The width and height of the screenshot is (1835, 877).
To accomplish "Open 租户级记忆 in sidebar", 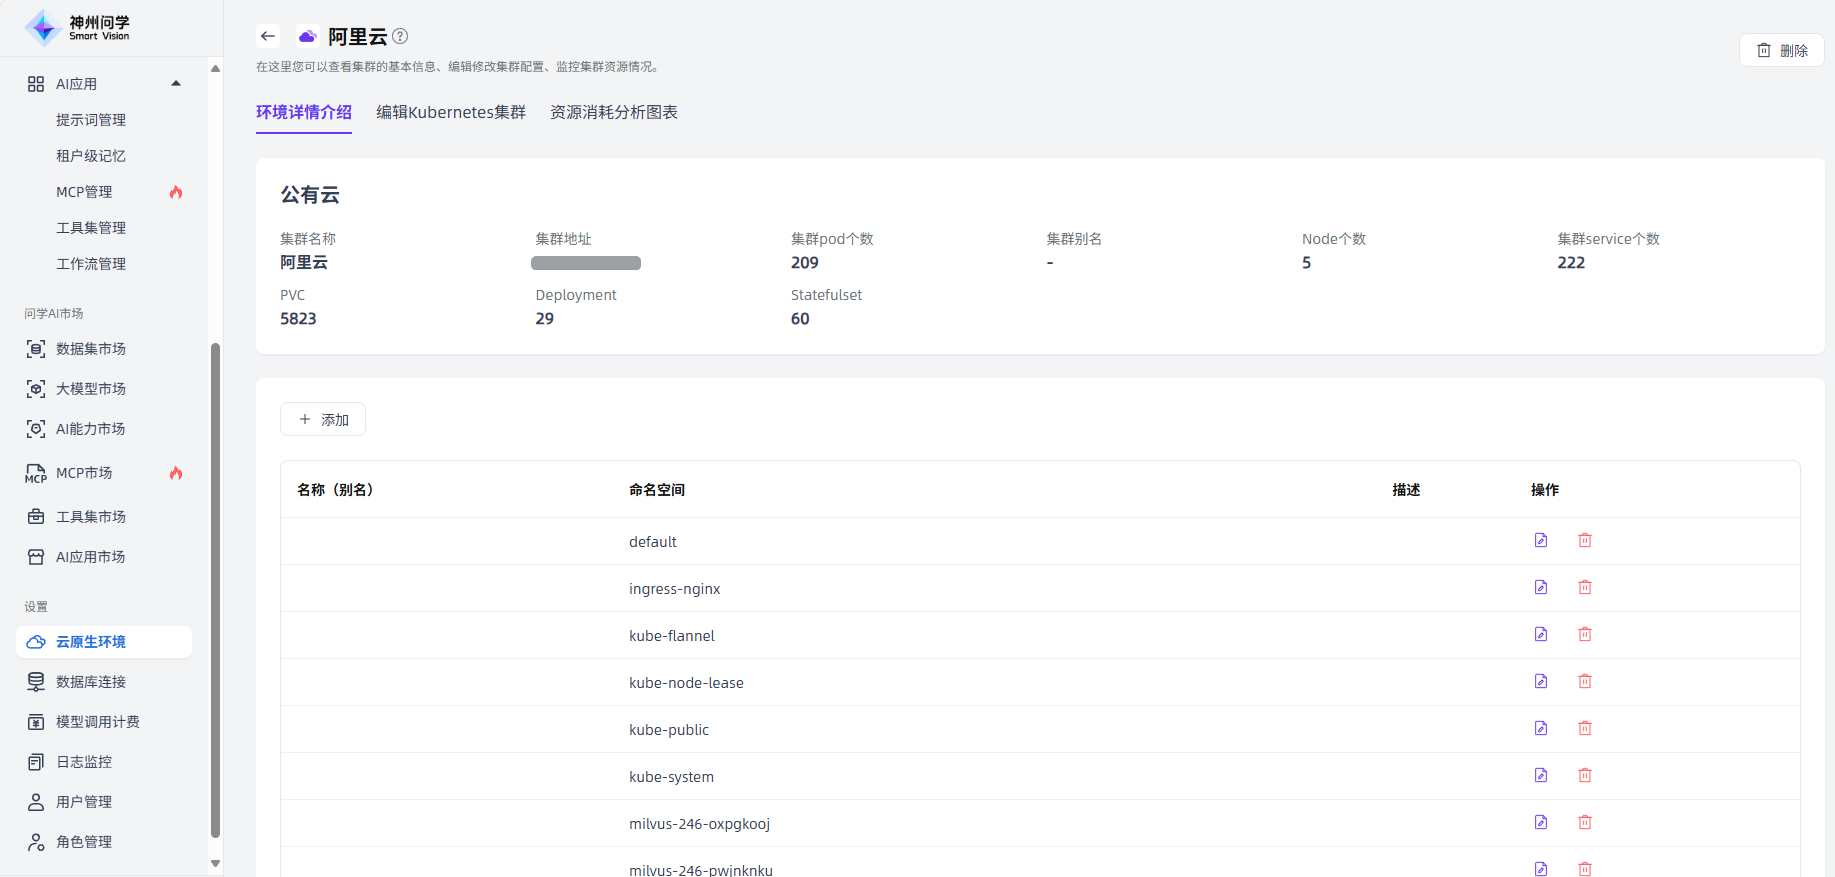I will [x=91, y=156].
